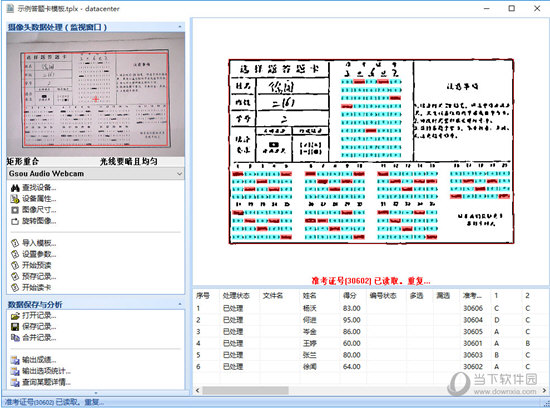Click the horizontal scrollbar thumb below table
The image size is (550, 408).
point(245,390)
